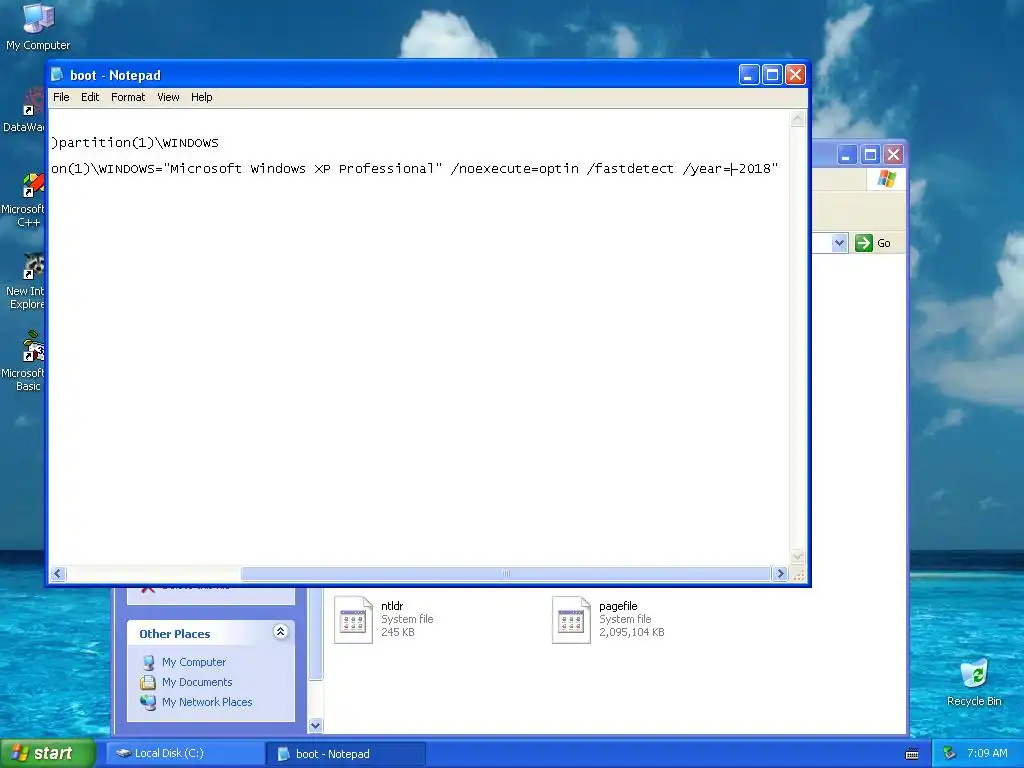1024x768 pixels.
Task: Open Microsoft C++ desktop shortcut
Action: (25, 199)
